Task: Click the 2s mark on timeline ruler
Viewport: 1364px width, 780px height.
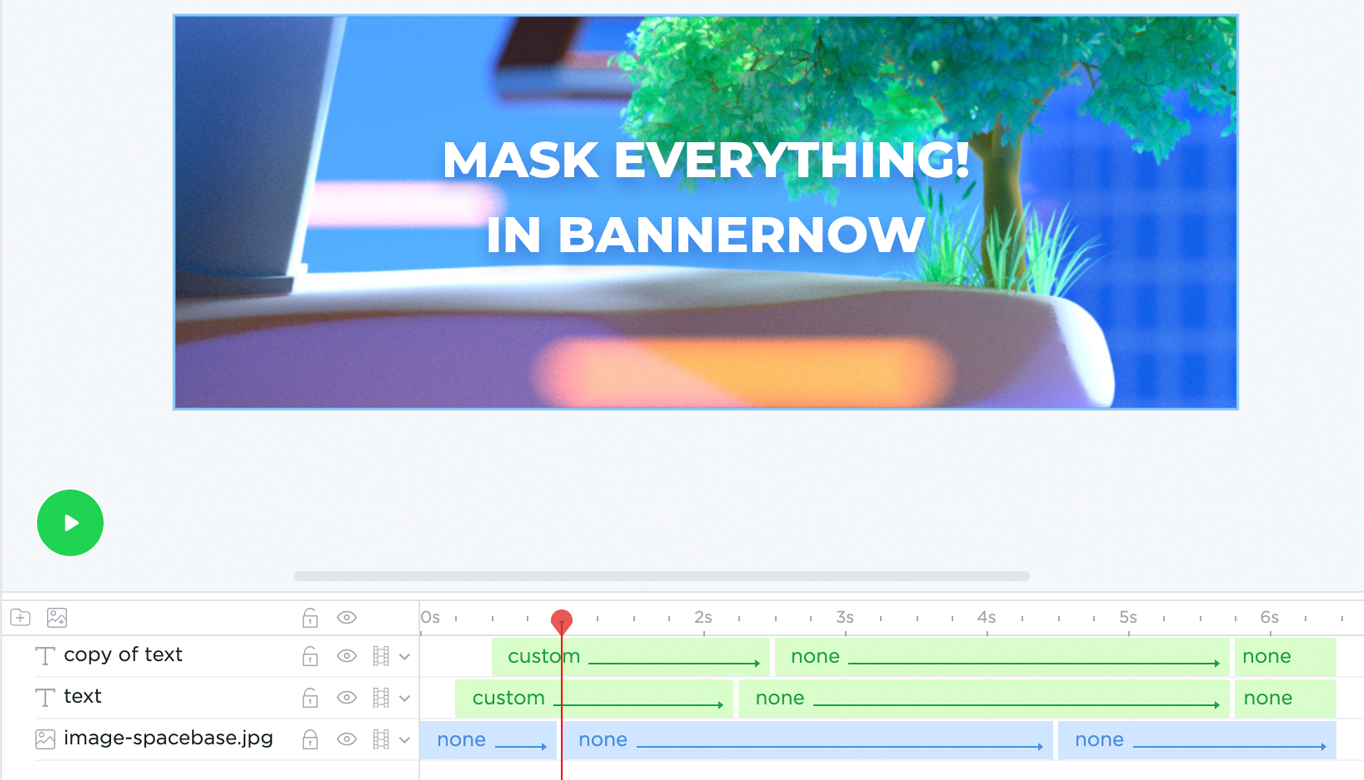Action: 703,618
